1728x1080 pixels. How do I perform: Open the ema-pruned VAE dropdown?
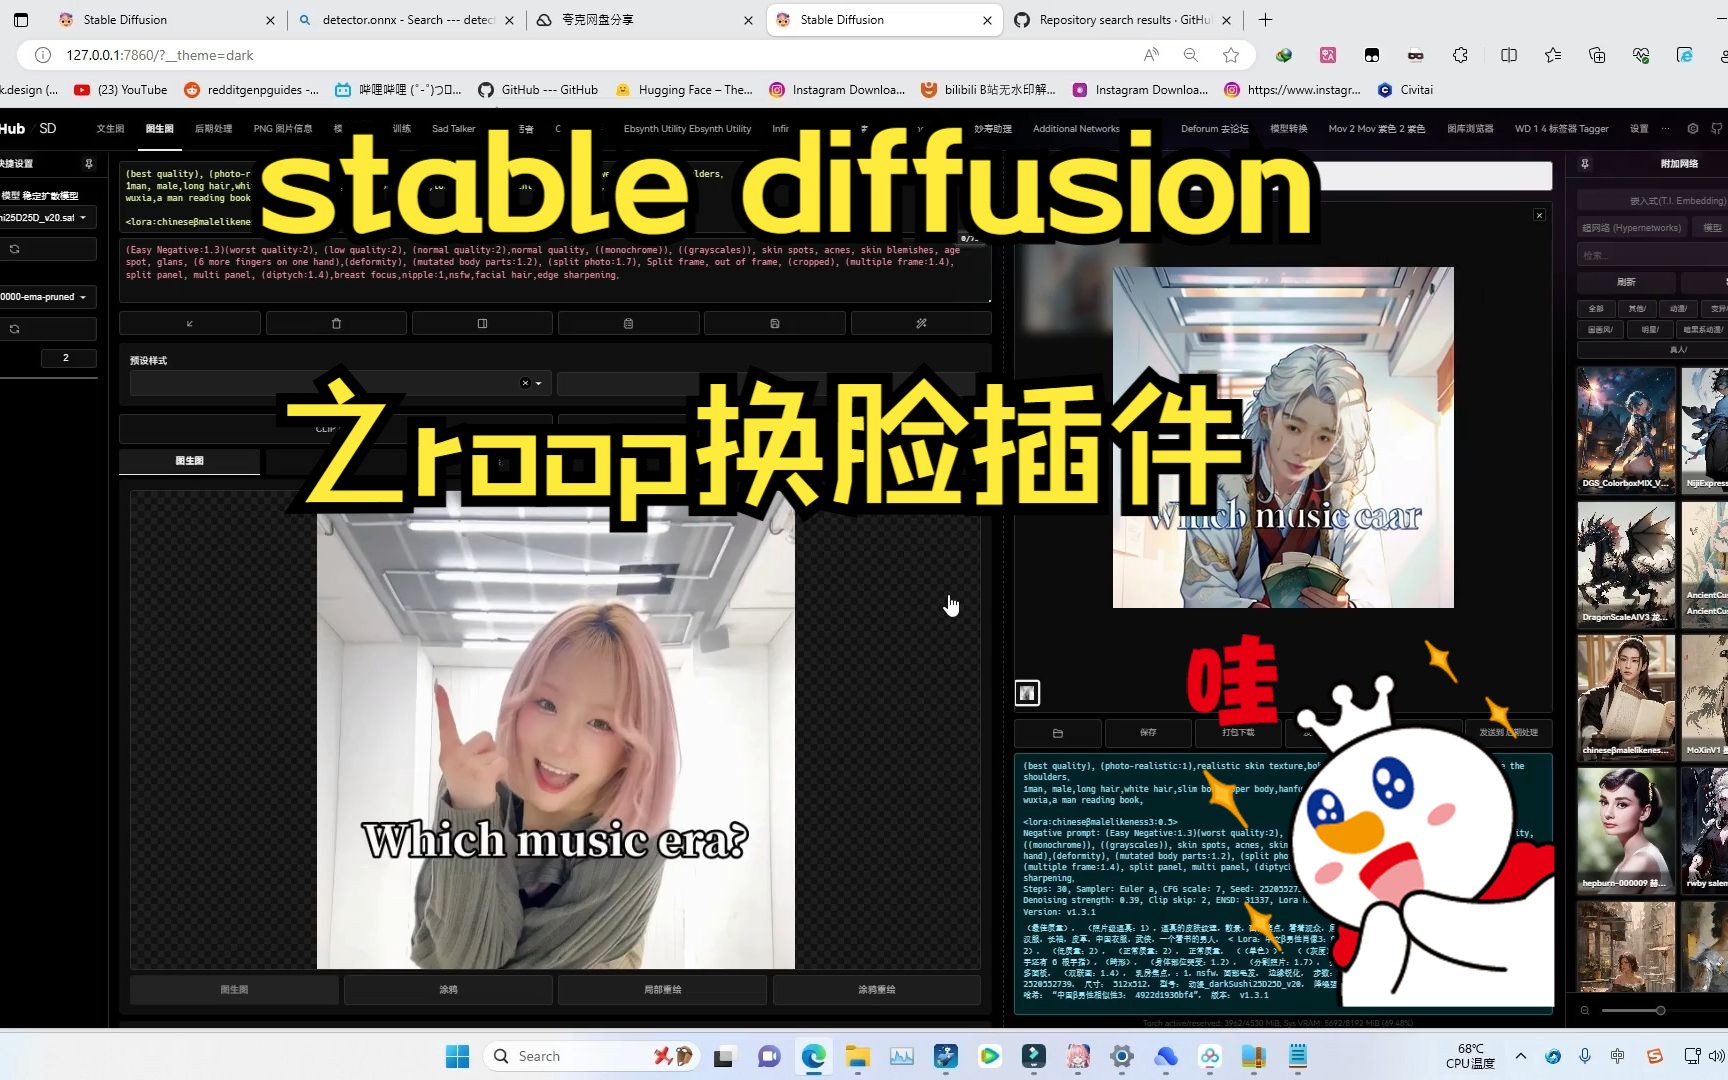pyautogui.click(x=45, y=296)
